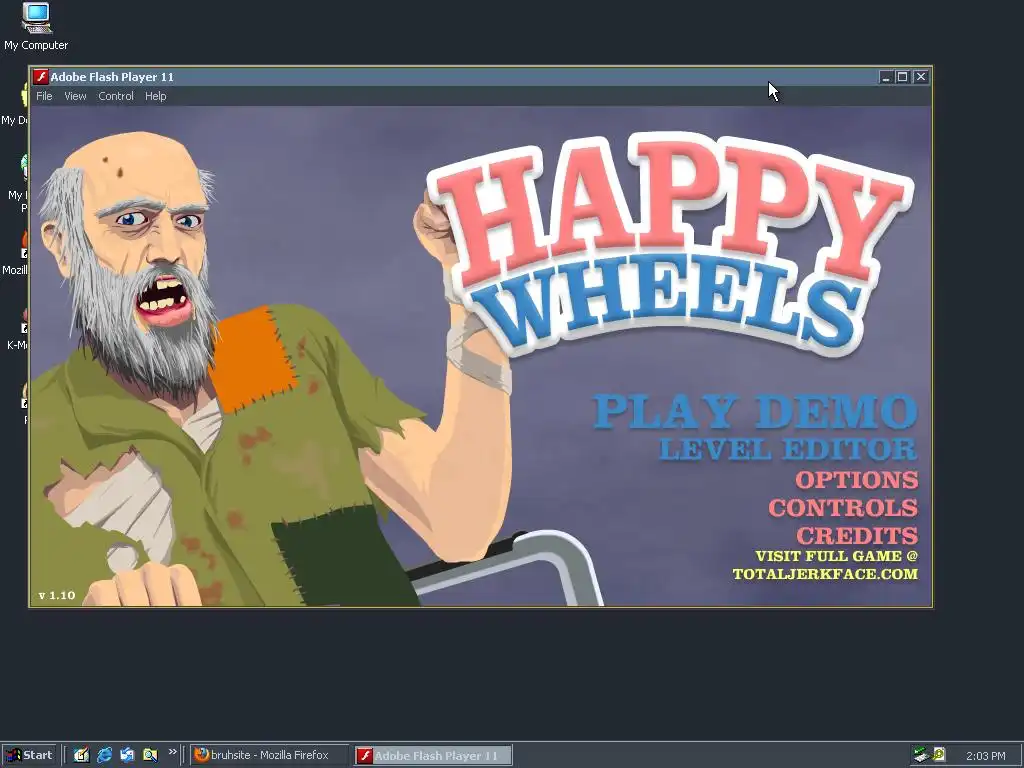Start the game with PLAY DEMO

click(755, 411)
